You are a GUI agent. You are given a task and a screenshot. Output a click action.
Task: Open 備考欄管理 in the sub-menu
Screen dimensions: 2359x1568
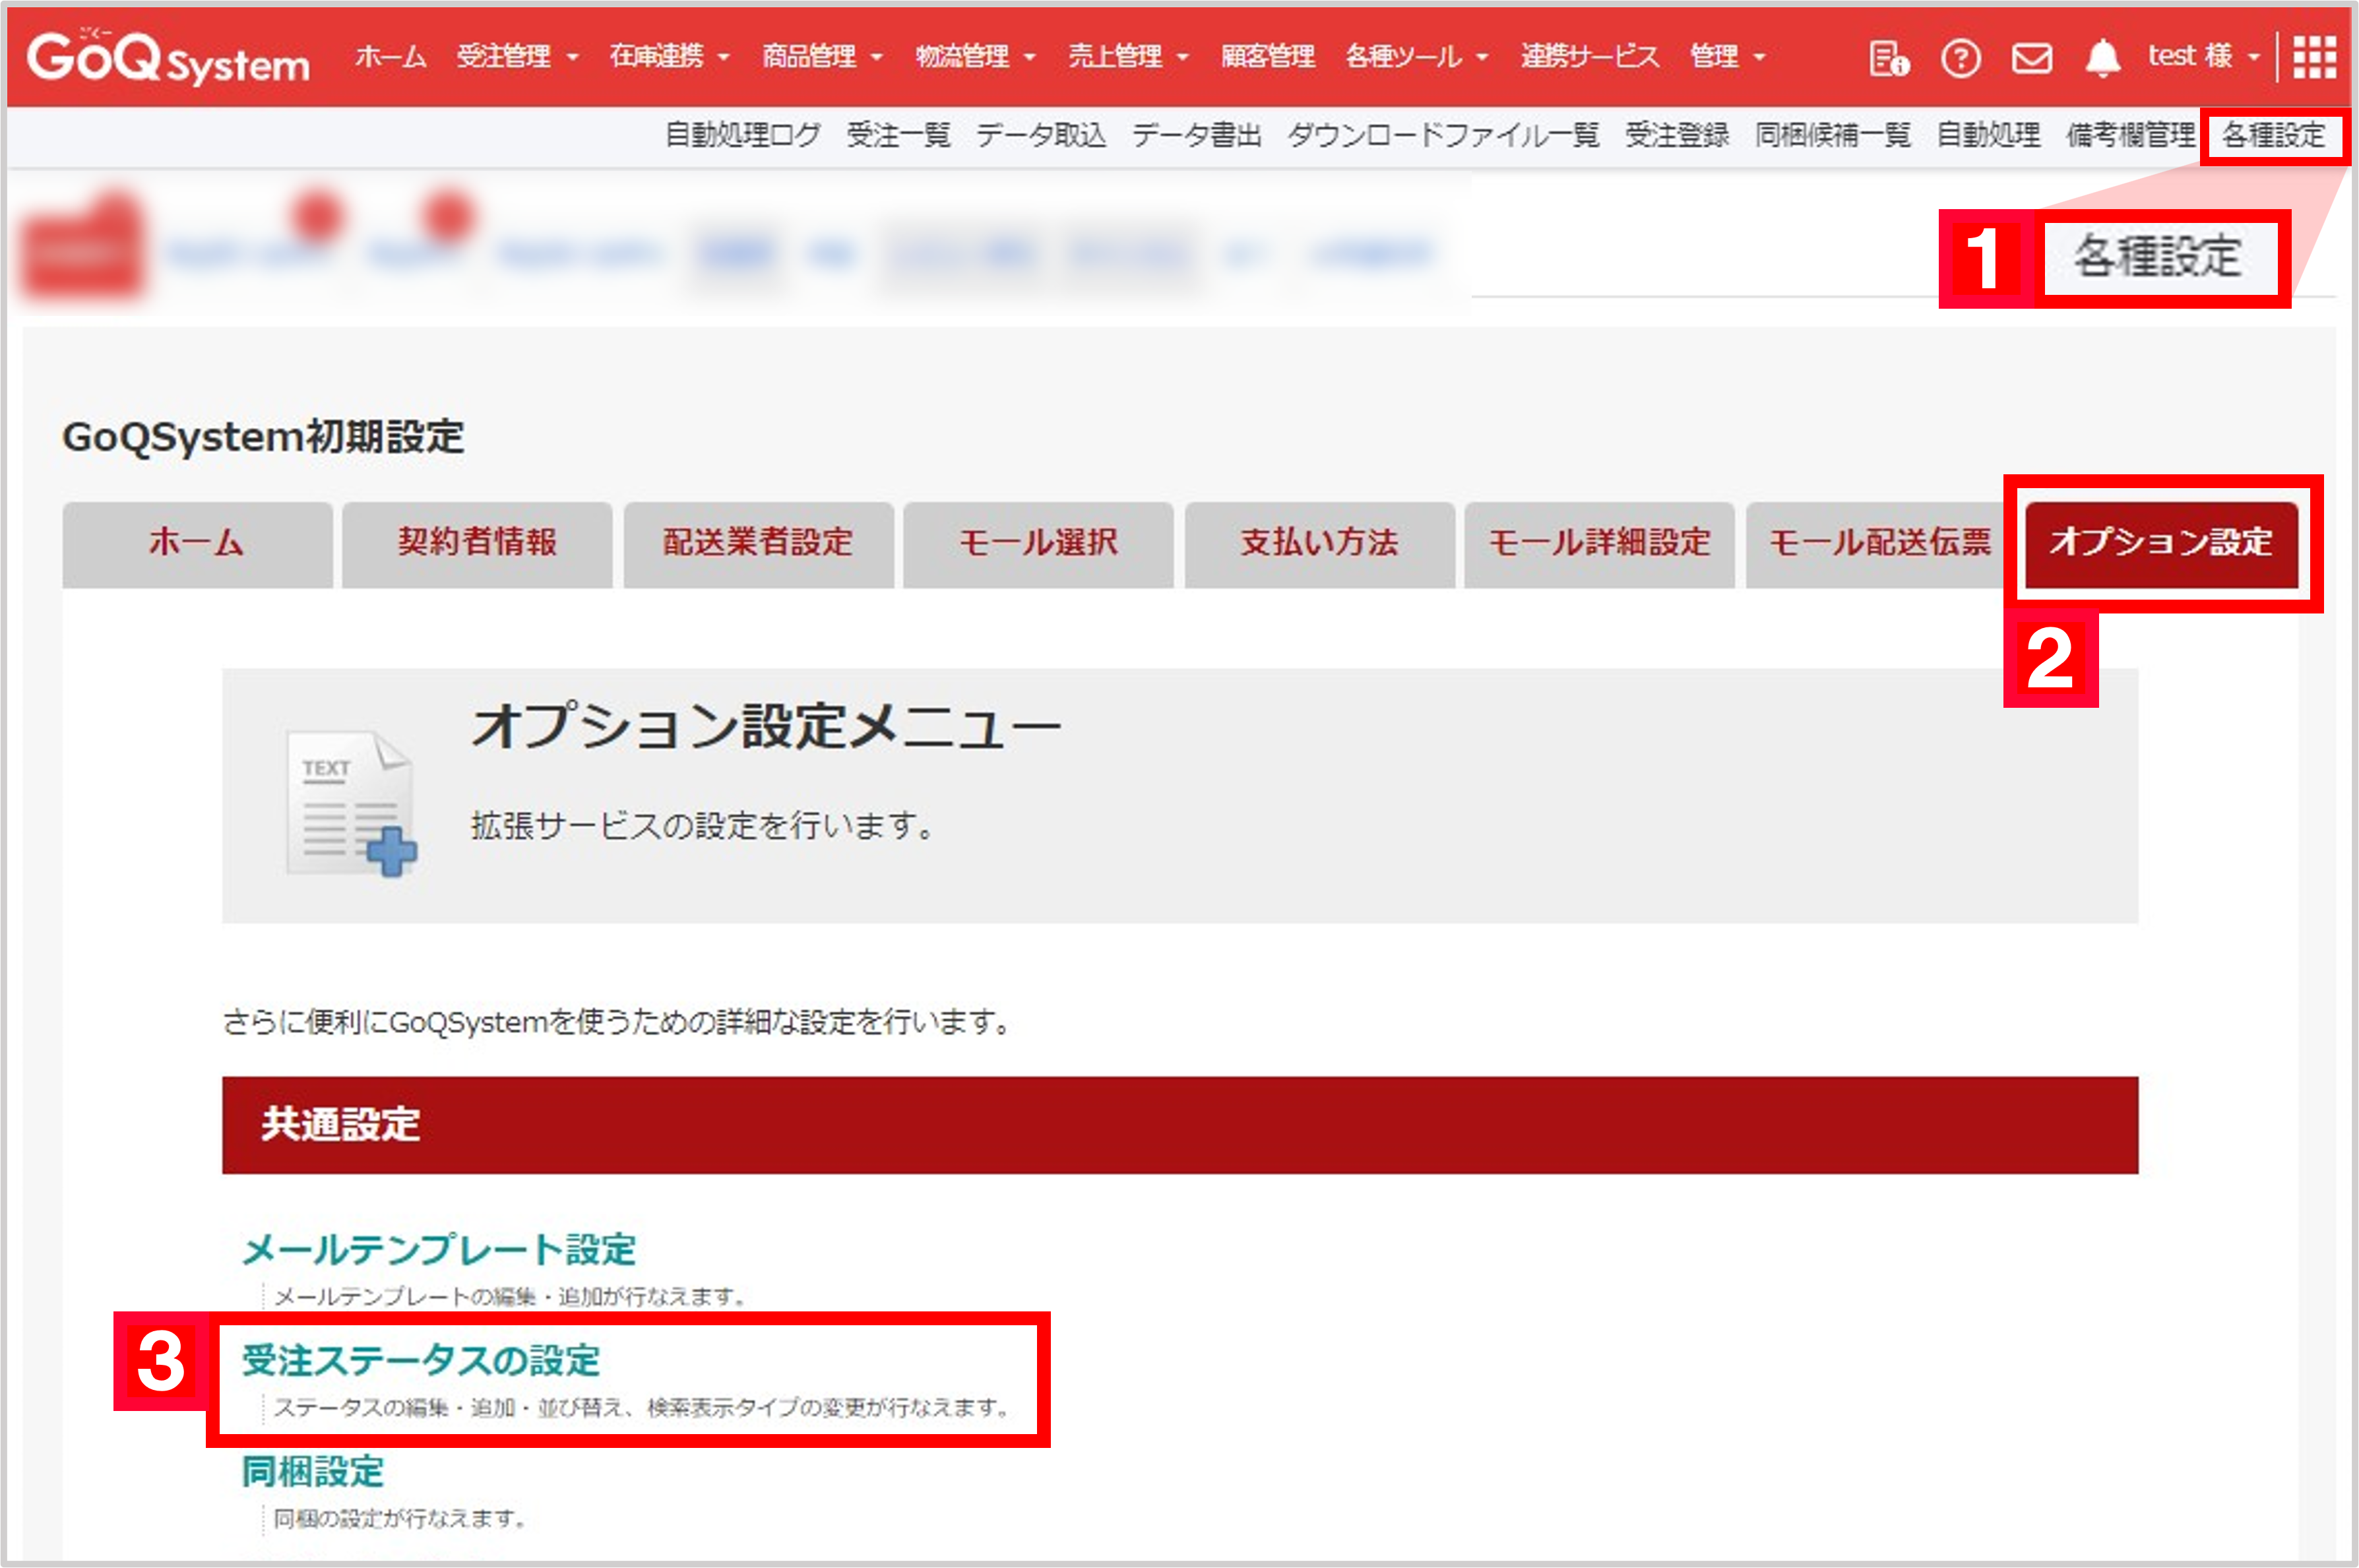(x=2131, y=134)
